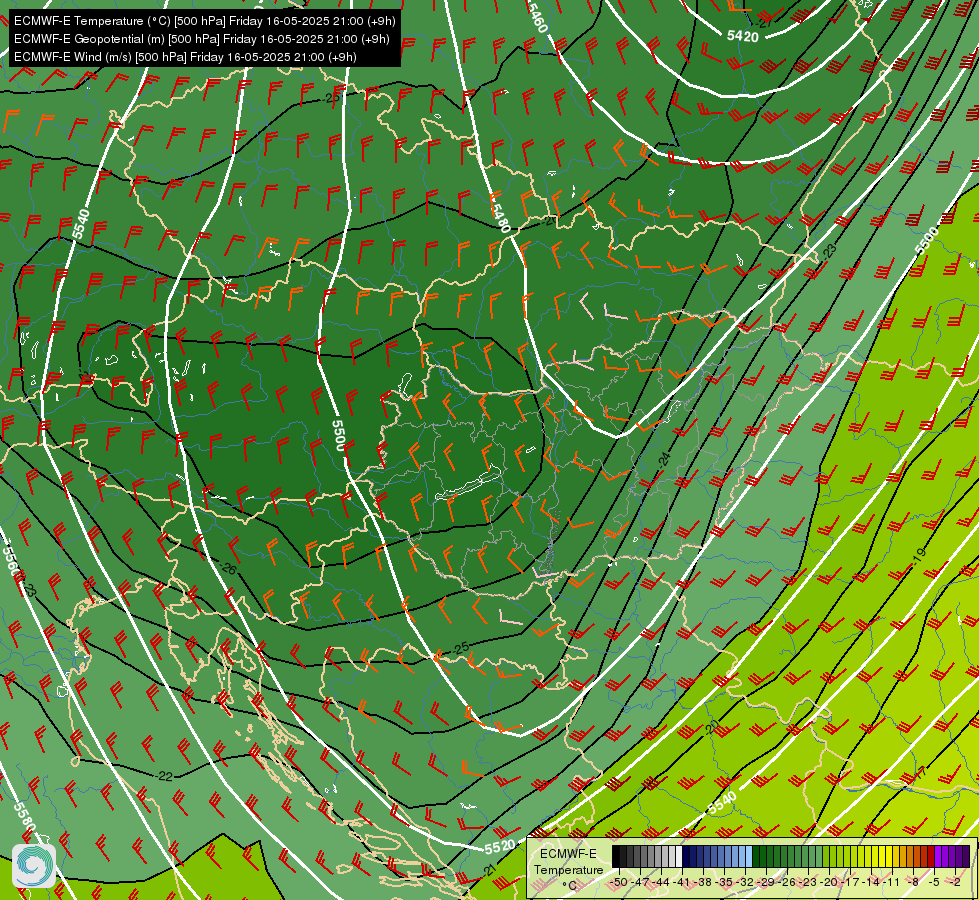Click the legend title ECMWF-E Temperature °C
979x900 pixels.
(569, 870)
